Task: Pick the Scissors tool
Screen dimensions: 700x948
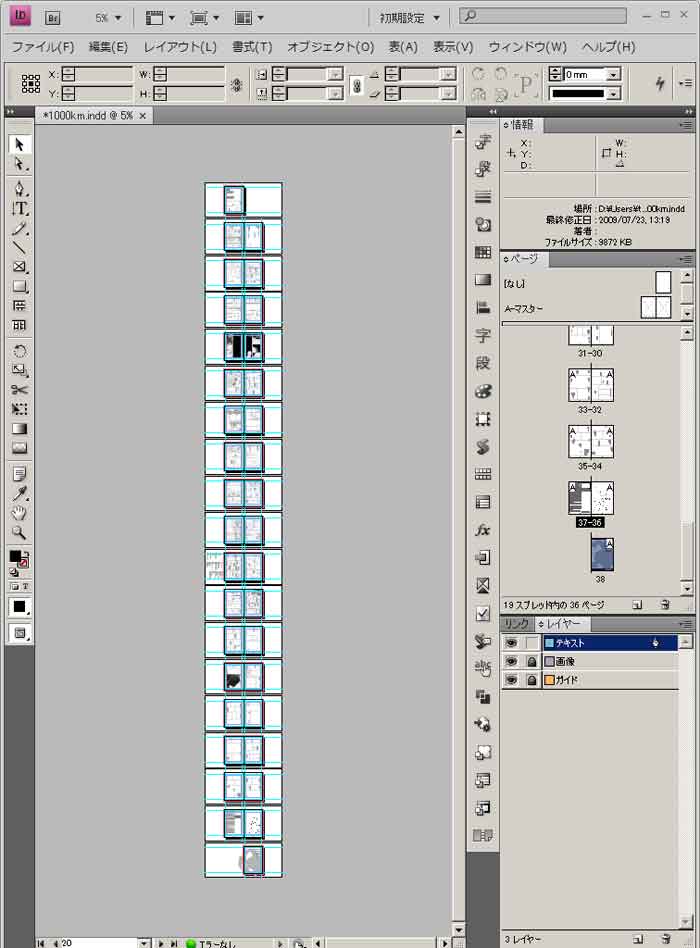Action: tap(19, 390)
